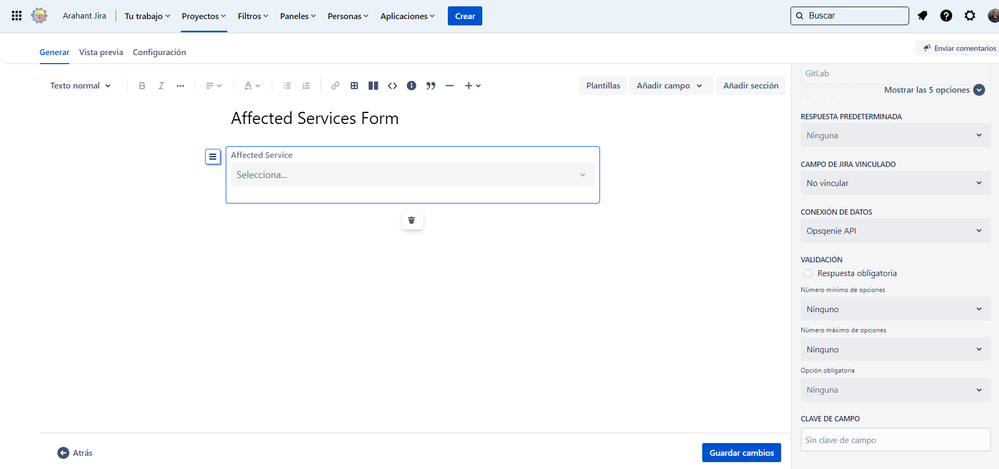Expand Mostrar las 5 opciones
The width and height of the screenshot is (999, 469).
pyautogui.click(x=935, y=90)
